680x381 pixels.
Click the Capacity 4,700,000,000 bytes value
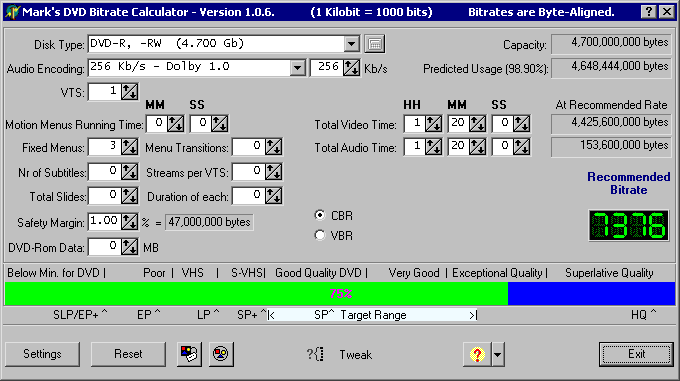click(x=611, y=44)
